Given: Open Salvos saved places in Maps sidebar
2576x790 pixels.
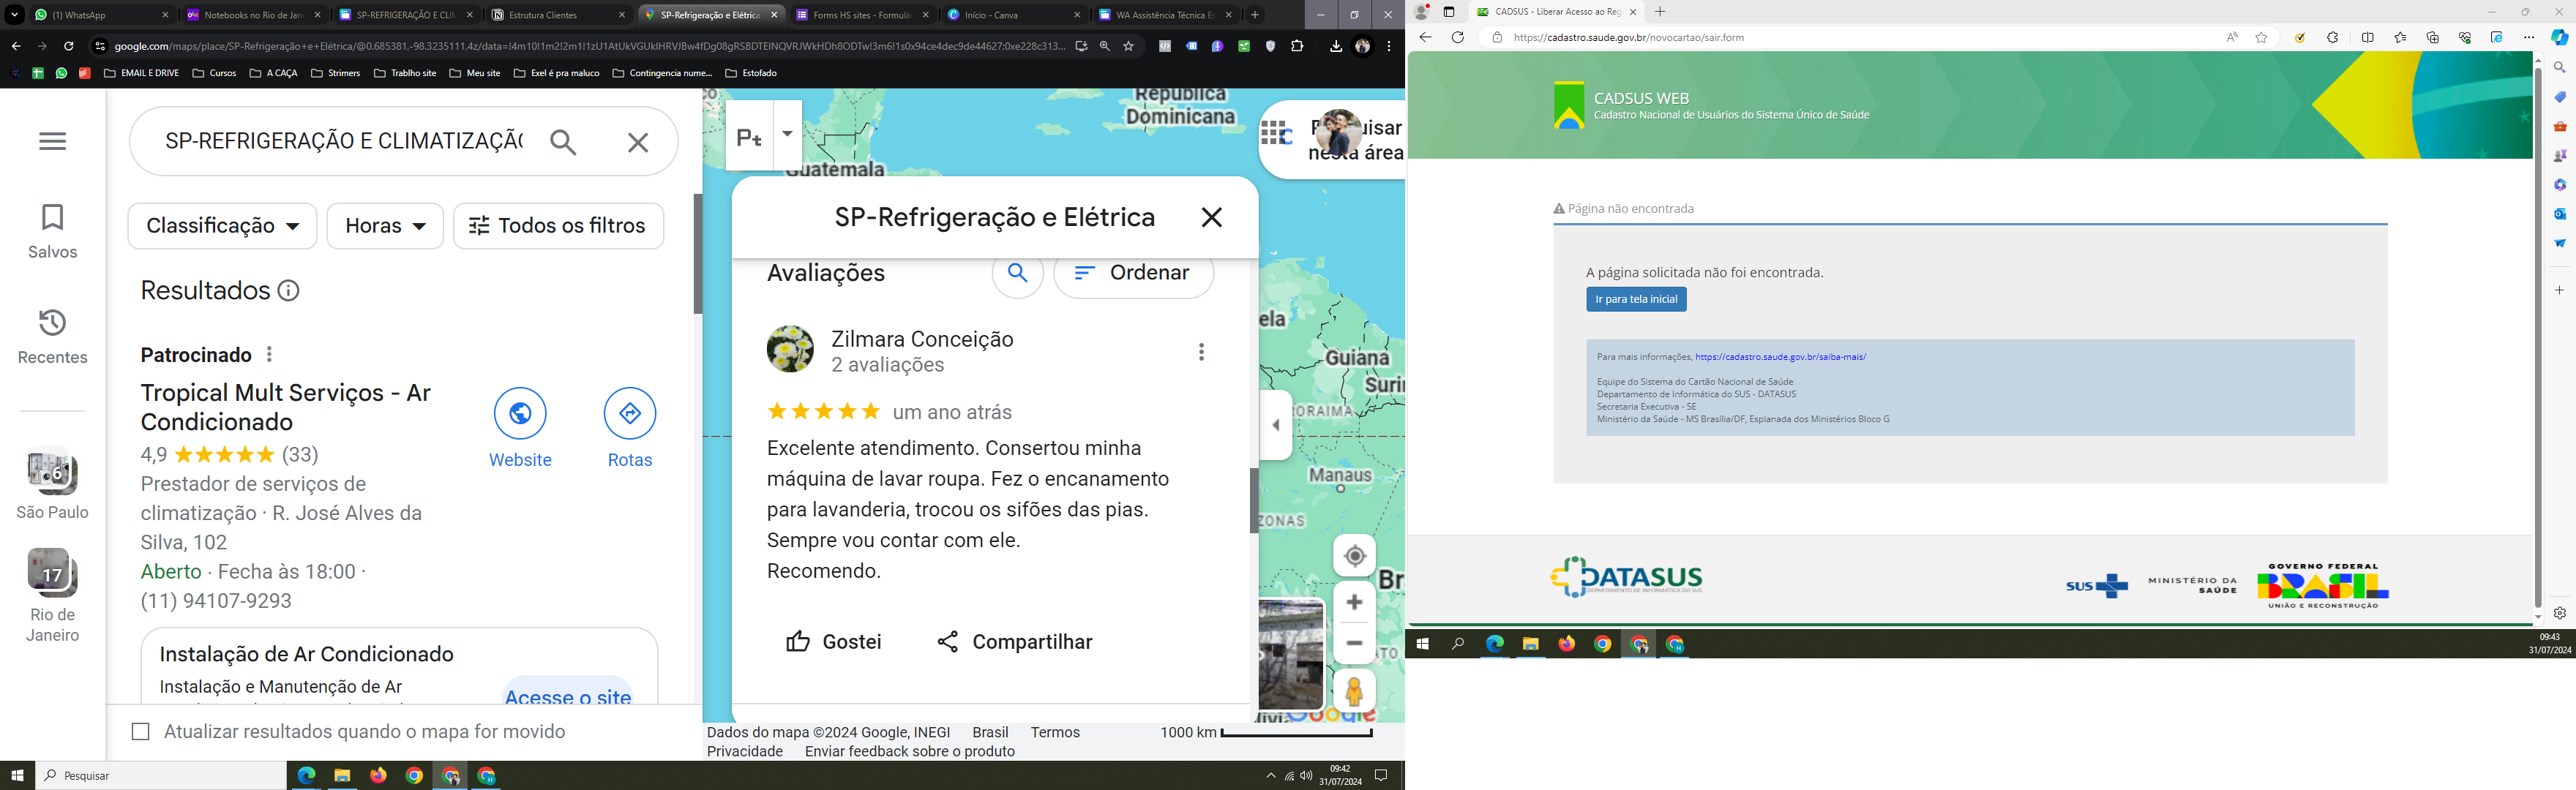Looking at the screenshot, I should pyautogui.click(x=52, y=231).
